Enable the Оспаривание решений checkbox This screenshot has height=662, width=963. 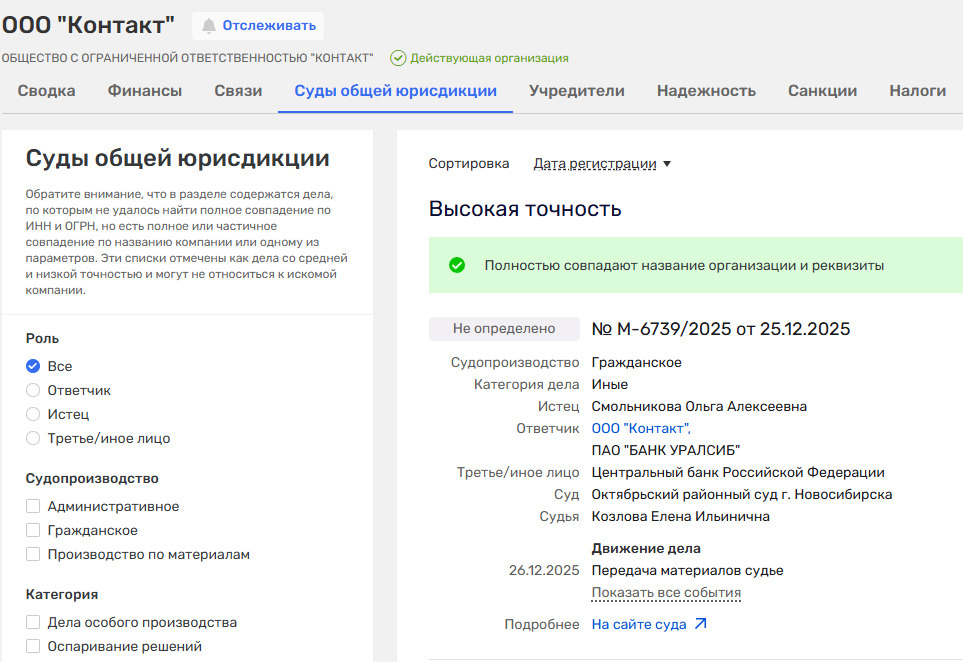[33, 646]
